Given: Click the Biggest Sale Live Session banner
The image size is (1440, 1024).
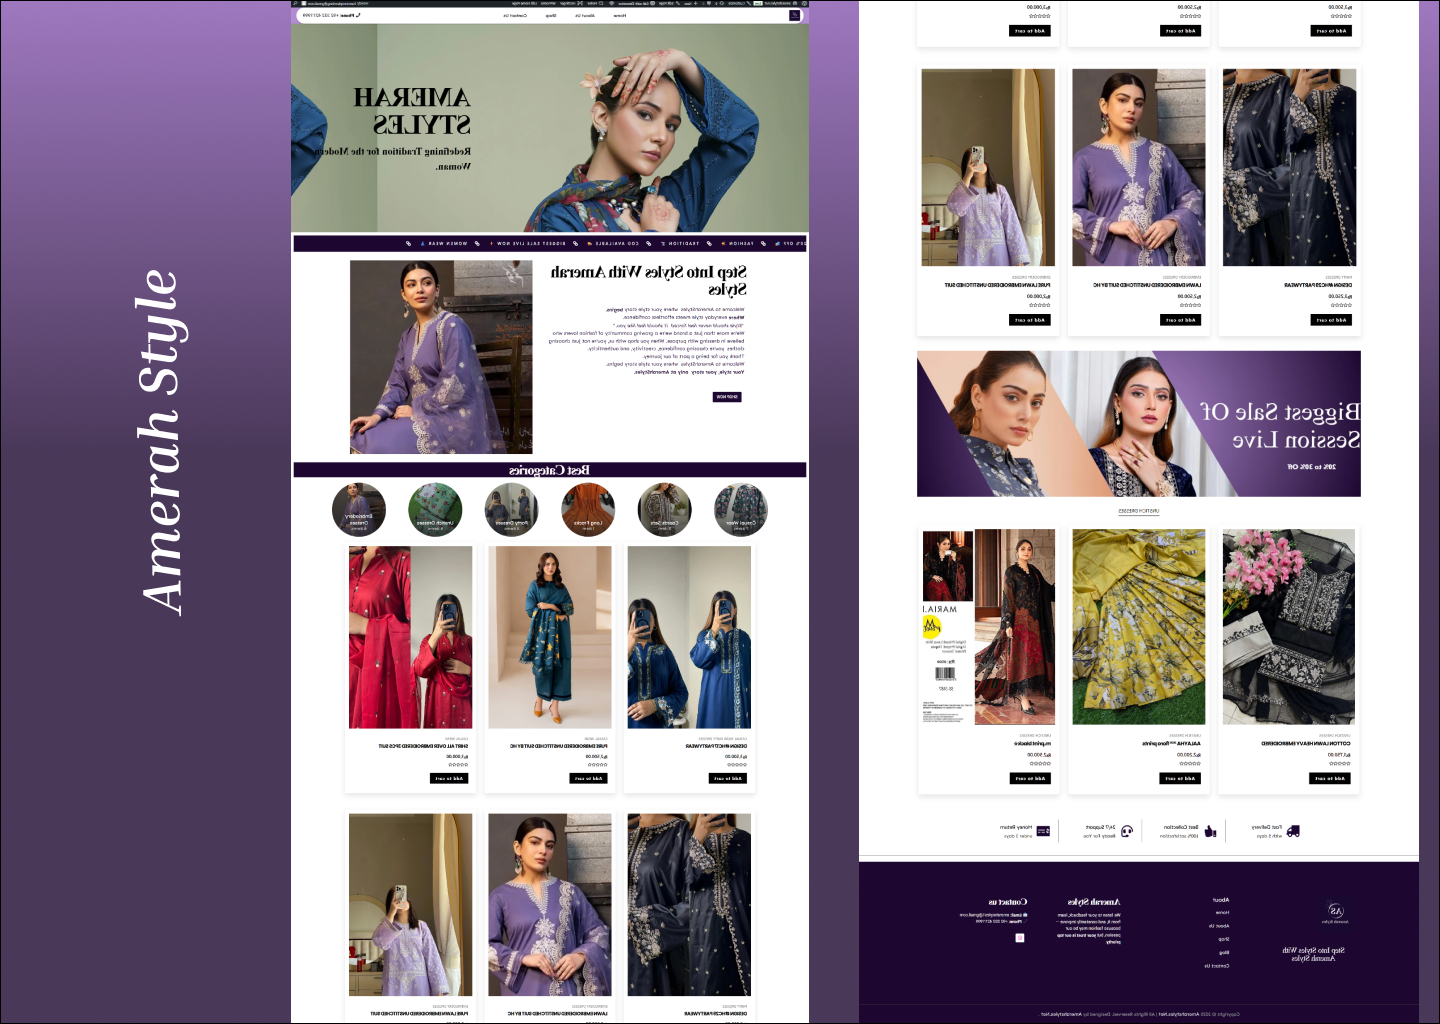Looking at the screenshot, I should pyautogui.click(x=1138, y=423).
